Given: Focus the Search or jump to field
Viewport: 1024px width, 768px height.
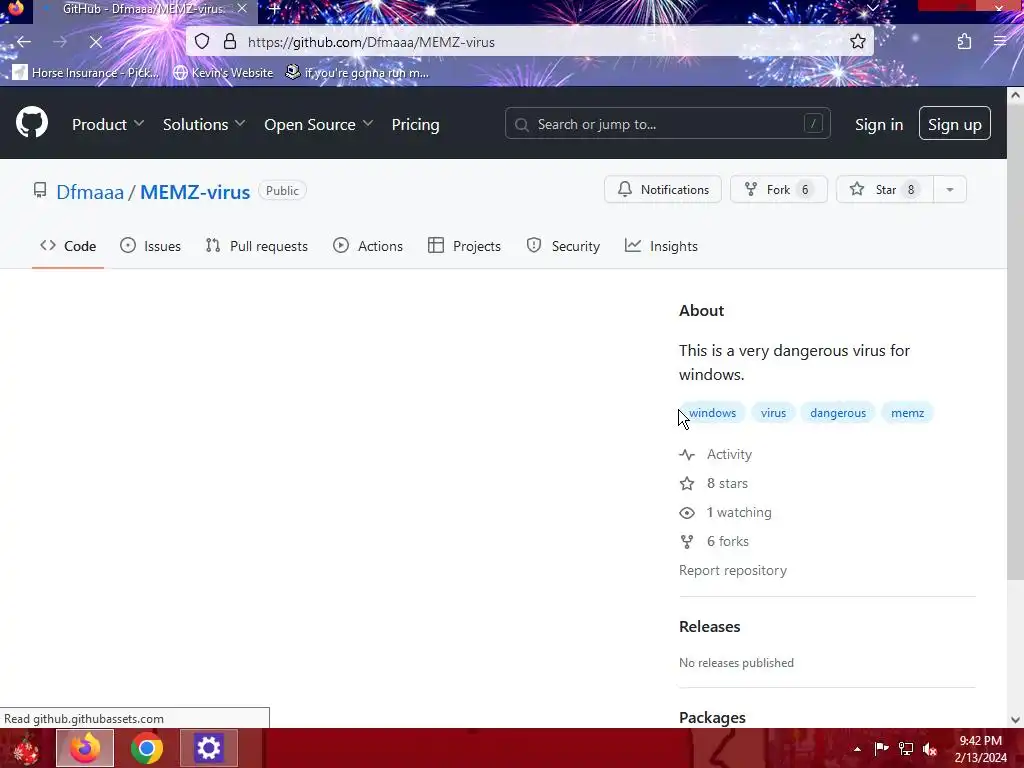Looking at the screenshot, I should click(667, 123).
